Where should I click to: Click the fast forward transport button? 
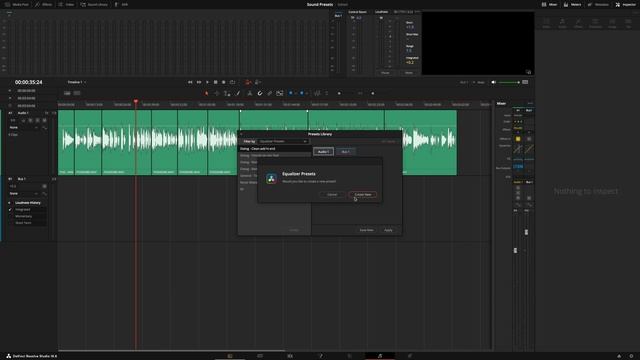pos(199,82)
